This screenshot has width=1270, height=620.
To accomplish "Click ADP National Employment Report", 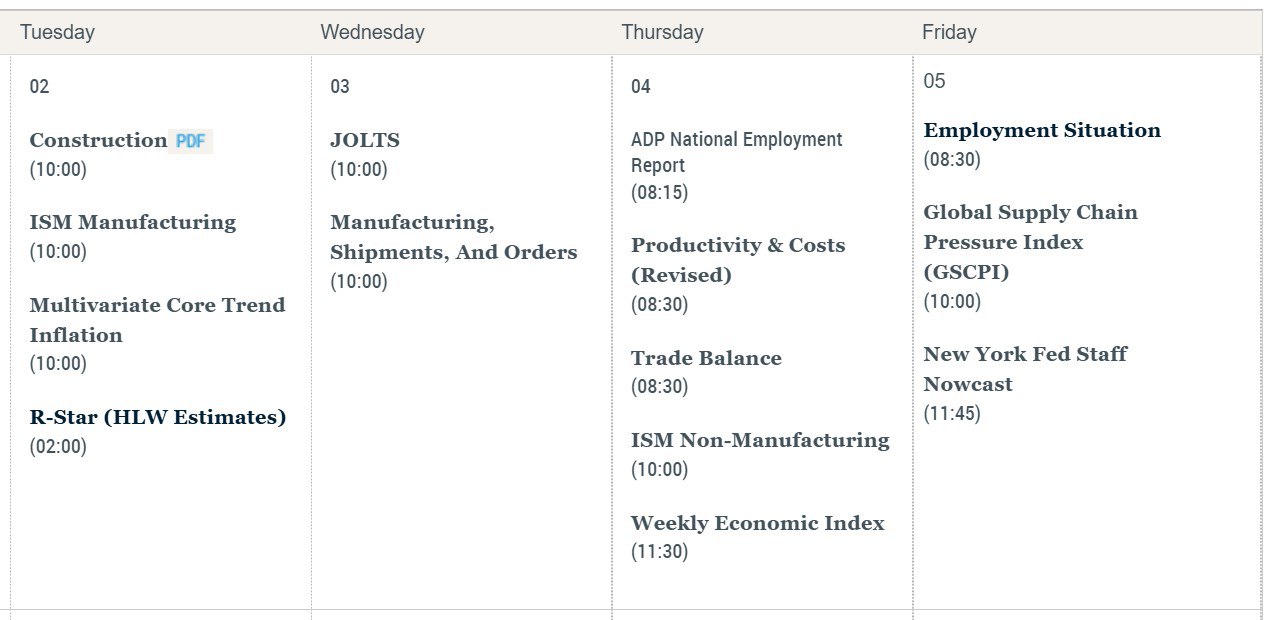I will click(x=737, y=152).
